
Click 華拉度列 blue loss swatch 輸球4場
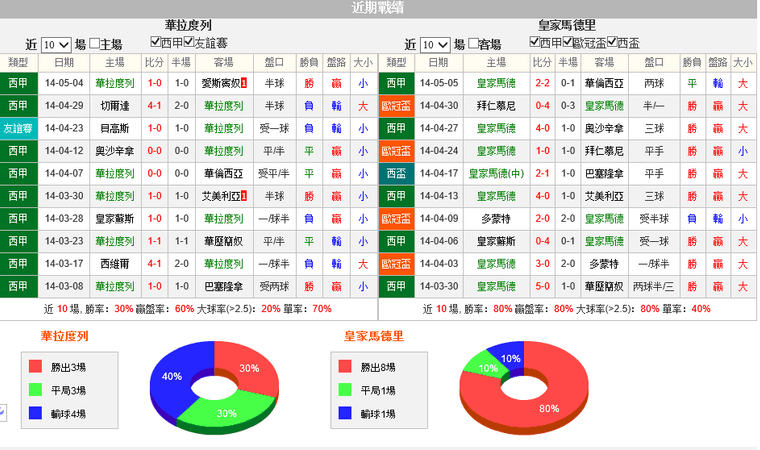[x=35, y=413]
